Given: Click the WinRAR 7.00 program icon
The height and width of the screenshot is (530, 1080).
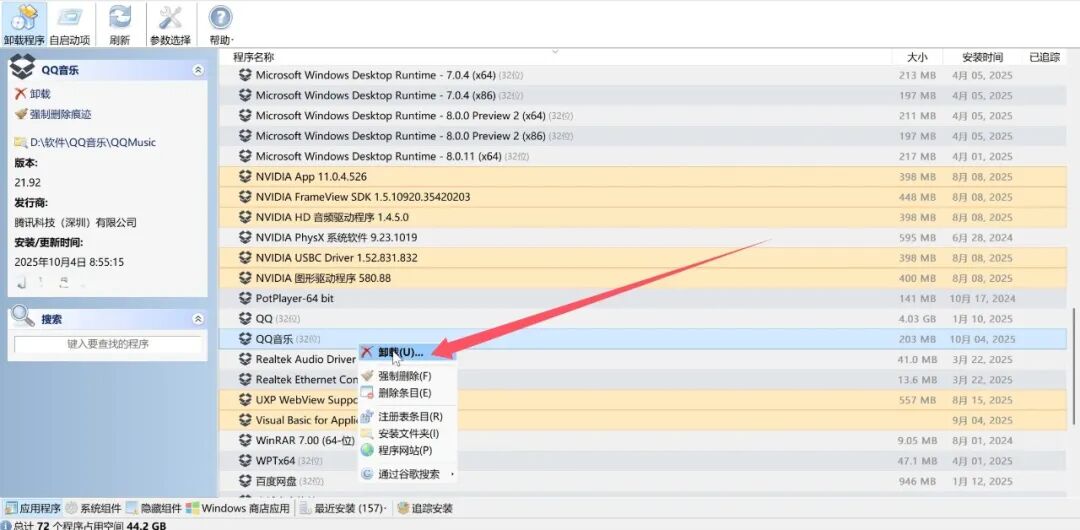Looking at the screenshot, I should pos(245,440).
